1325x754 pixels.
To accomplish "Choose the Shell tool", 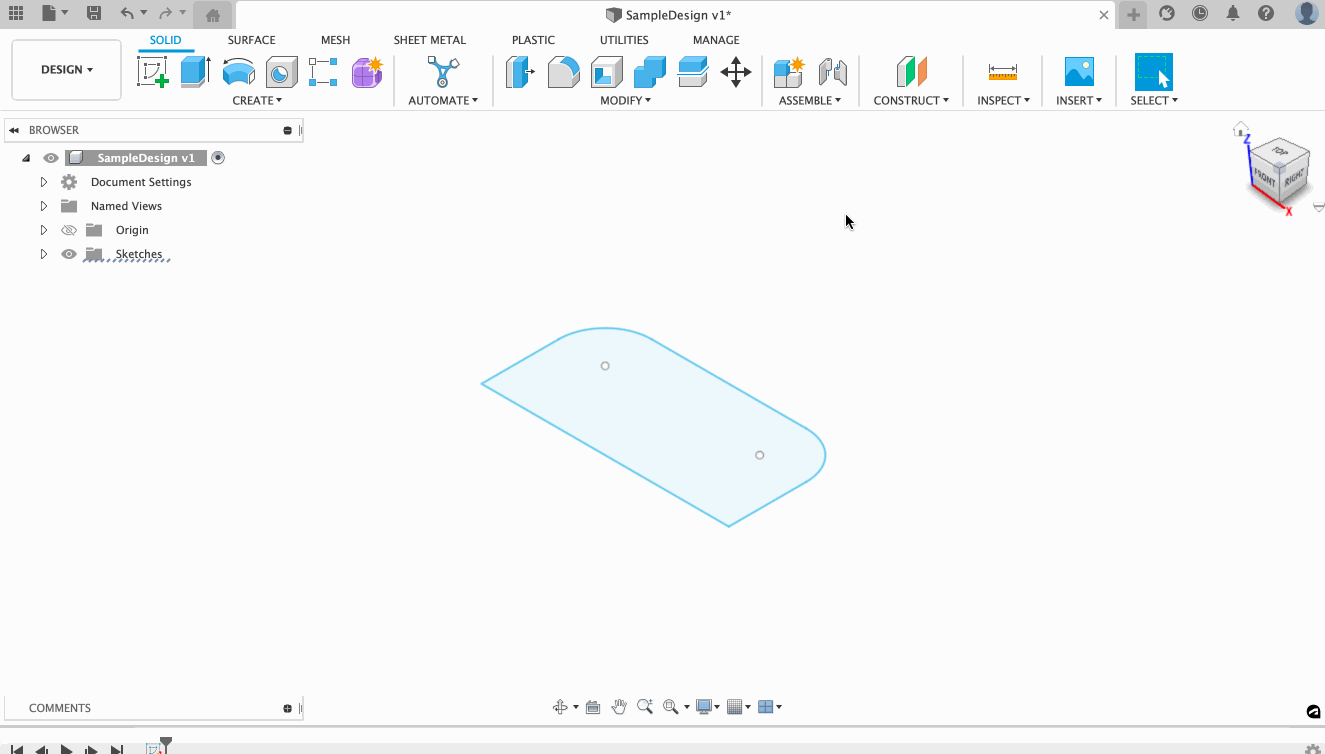I will [x=606, y=72].
